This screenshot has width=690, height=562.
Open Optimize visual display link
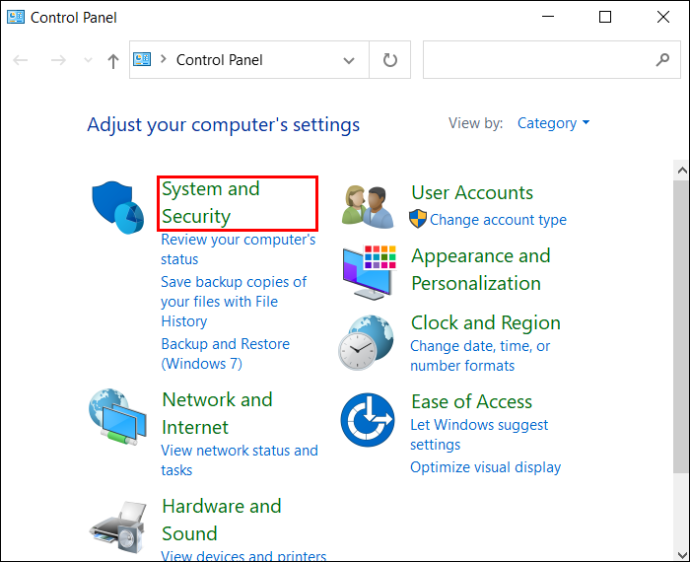(485, 467)
